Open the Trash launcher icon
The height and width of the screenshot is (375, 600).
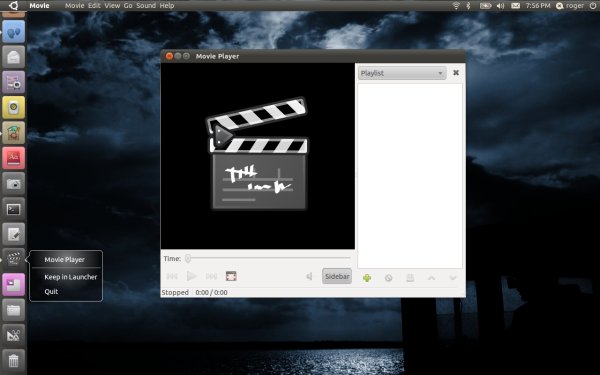[x=14, y=360]
